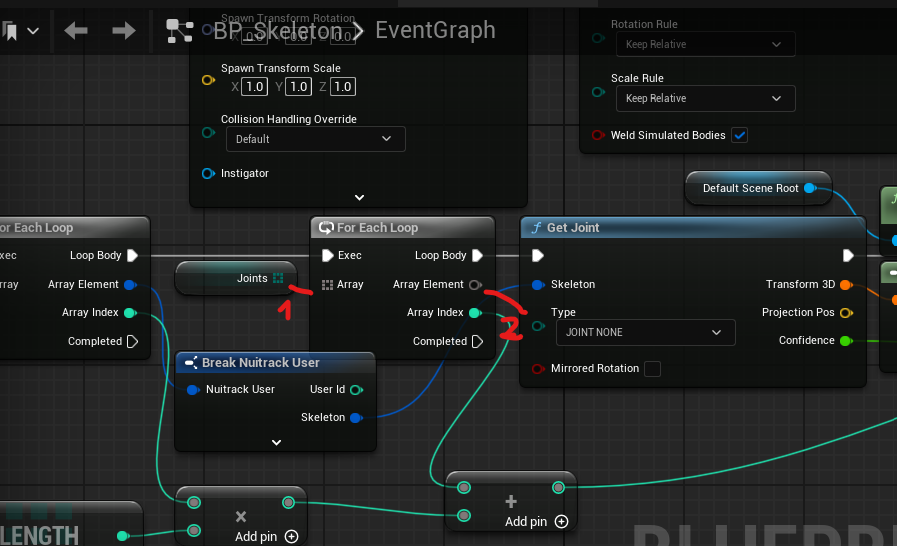Edit the Spawn Transform Scale Z value

pos(342,86)
